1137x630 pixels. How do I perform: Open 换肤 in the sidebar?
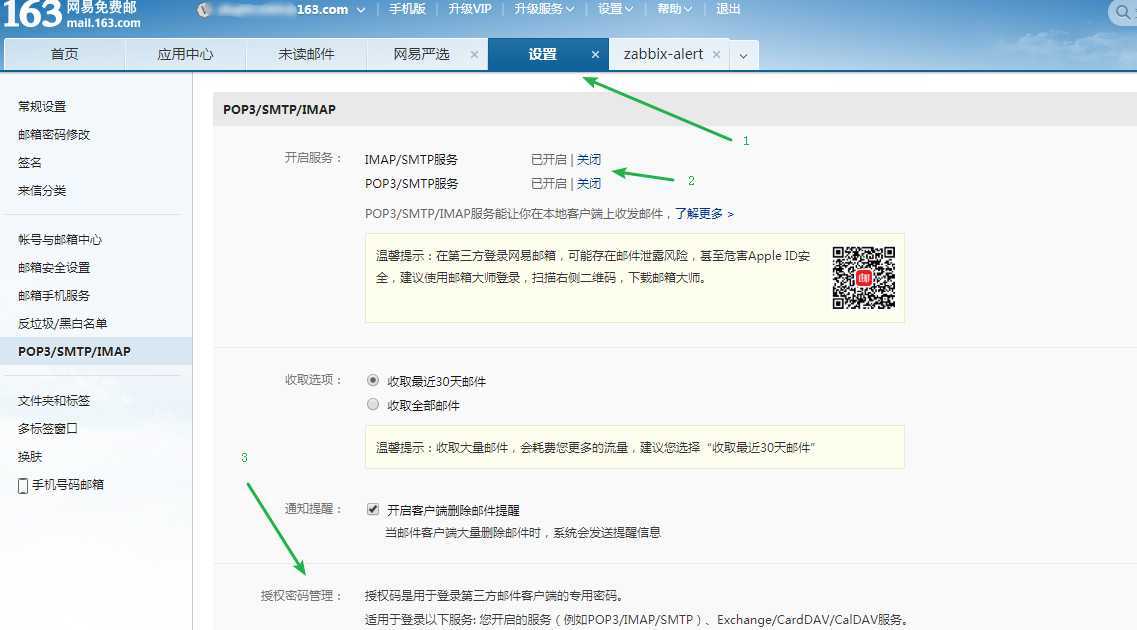pyautogui.click(x=30, y=457)
